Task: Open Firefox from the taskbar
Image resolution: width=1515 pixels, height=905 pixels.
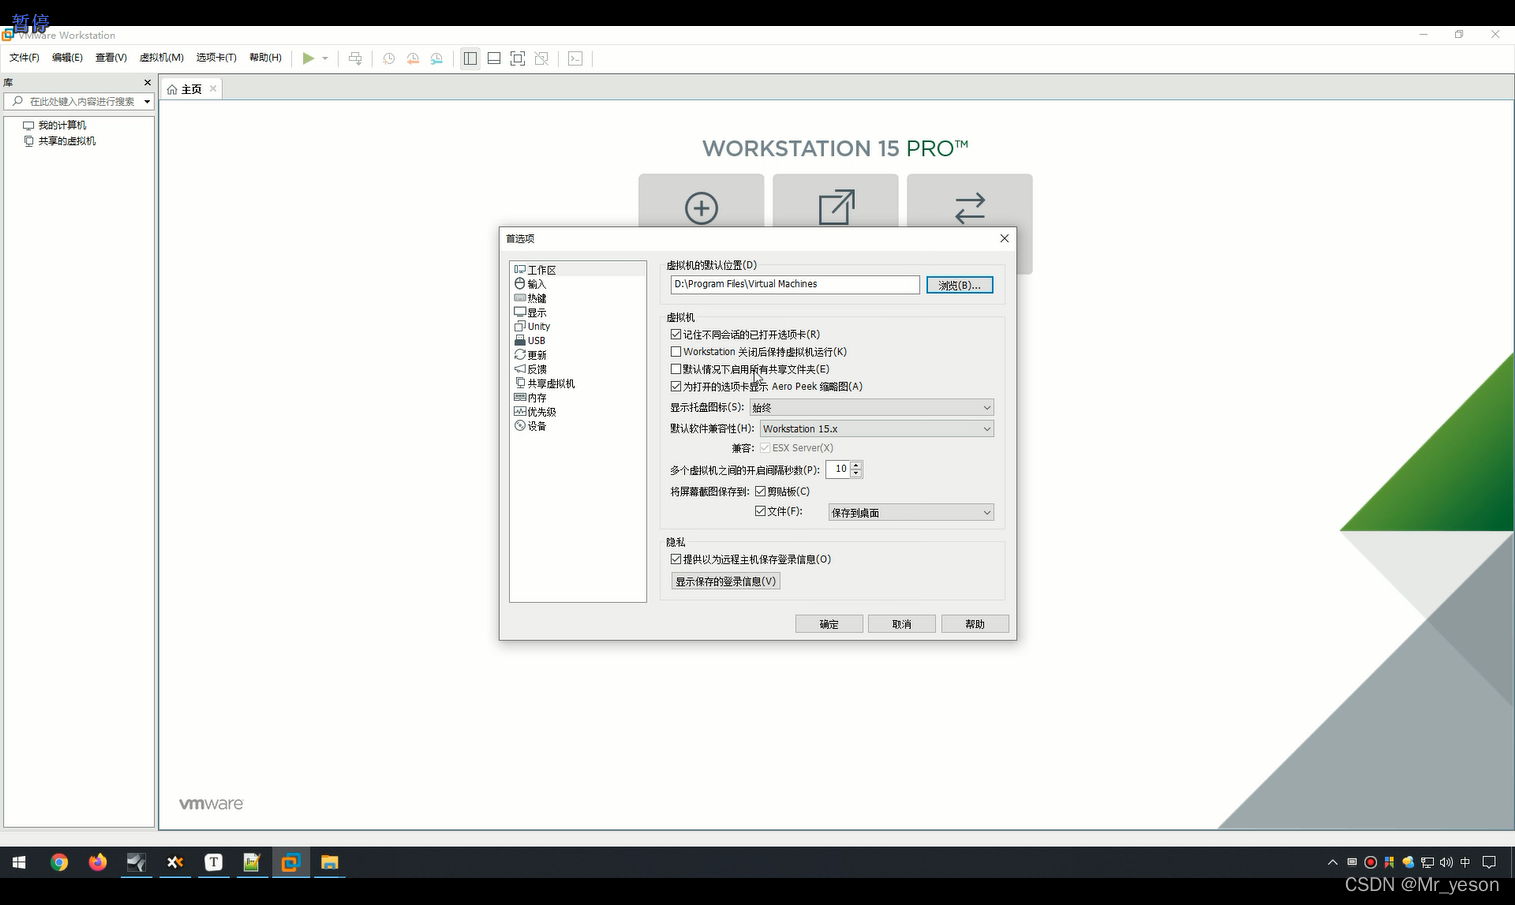Action: (x=98, y=862)
